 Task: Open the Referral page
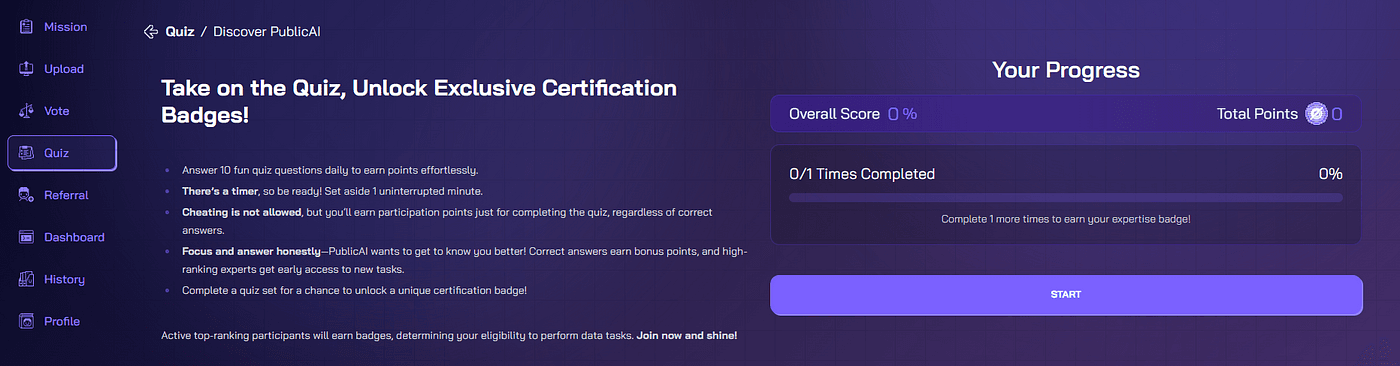(x=66, y=195)
